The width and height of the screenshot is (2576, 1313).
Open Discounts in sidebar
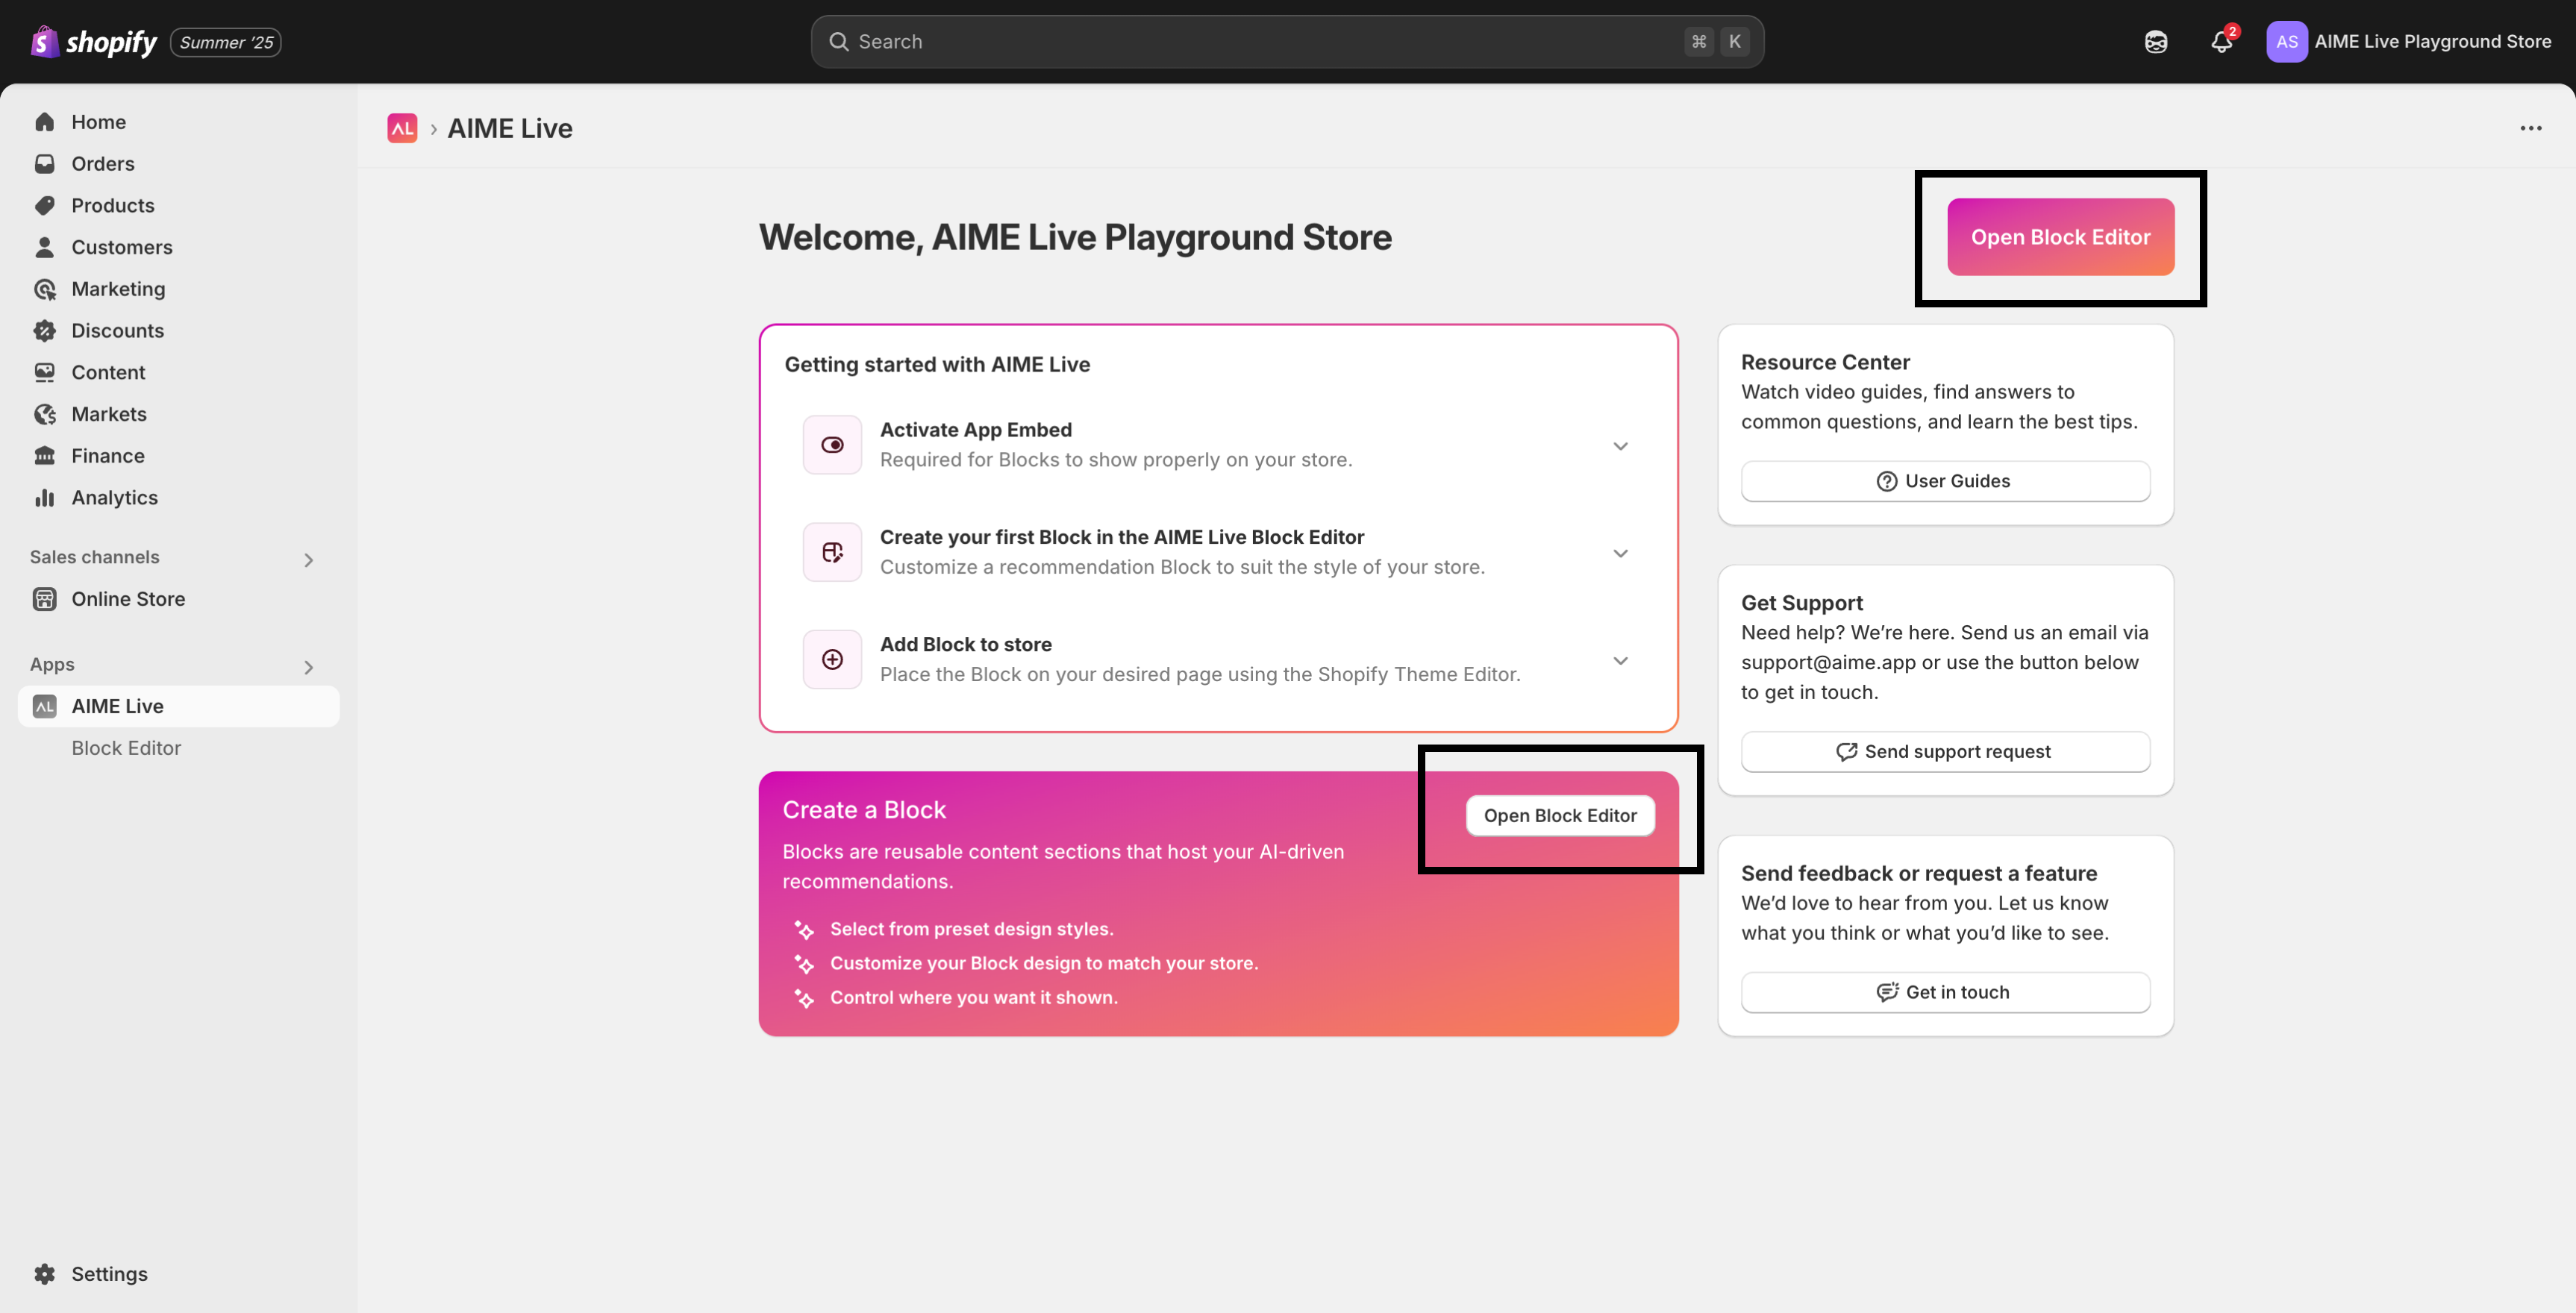[x=179, y=331]
